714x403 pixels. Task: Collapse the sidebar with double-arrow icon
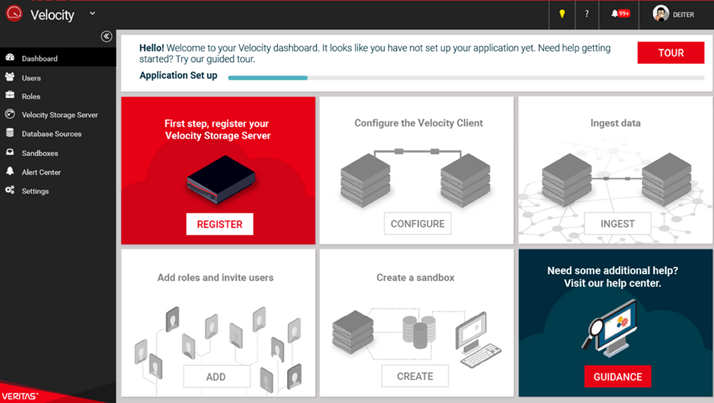point(107,36)
